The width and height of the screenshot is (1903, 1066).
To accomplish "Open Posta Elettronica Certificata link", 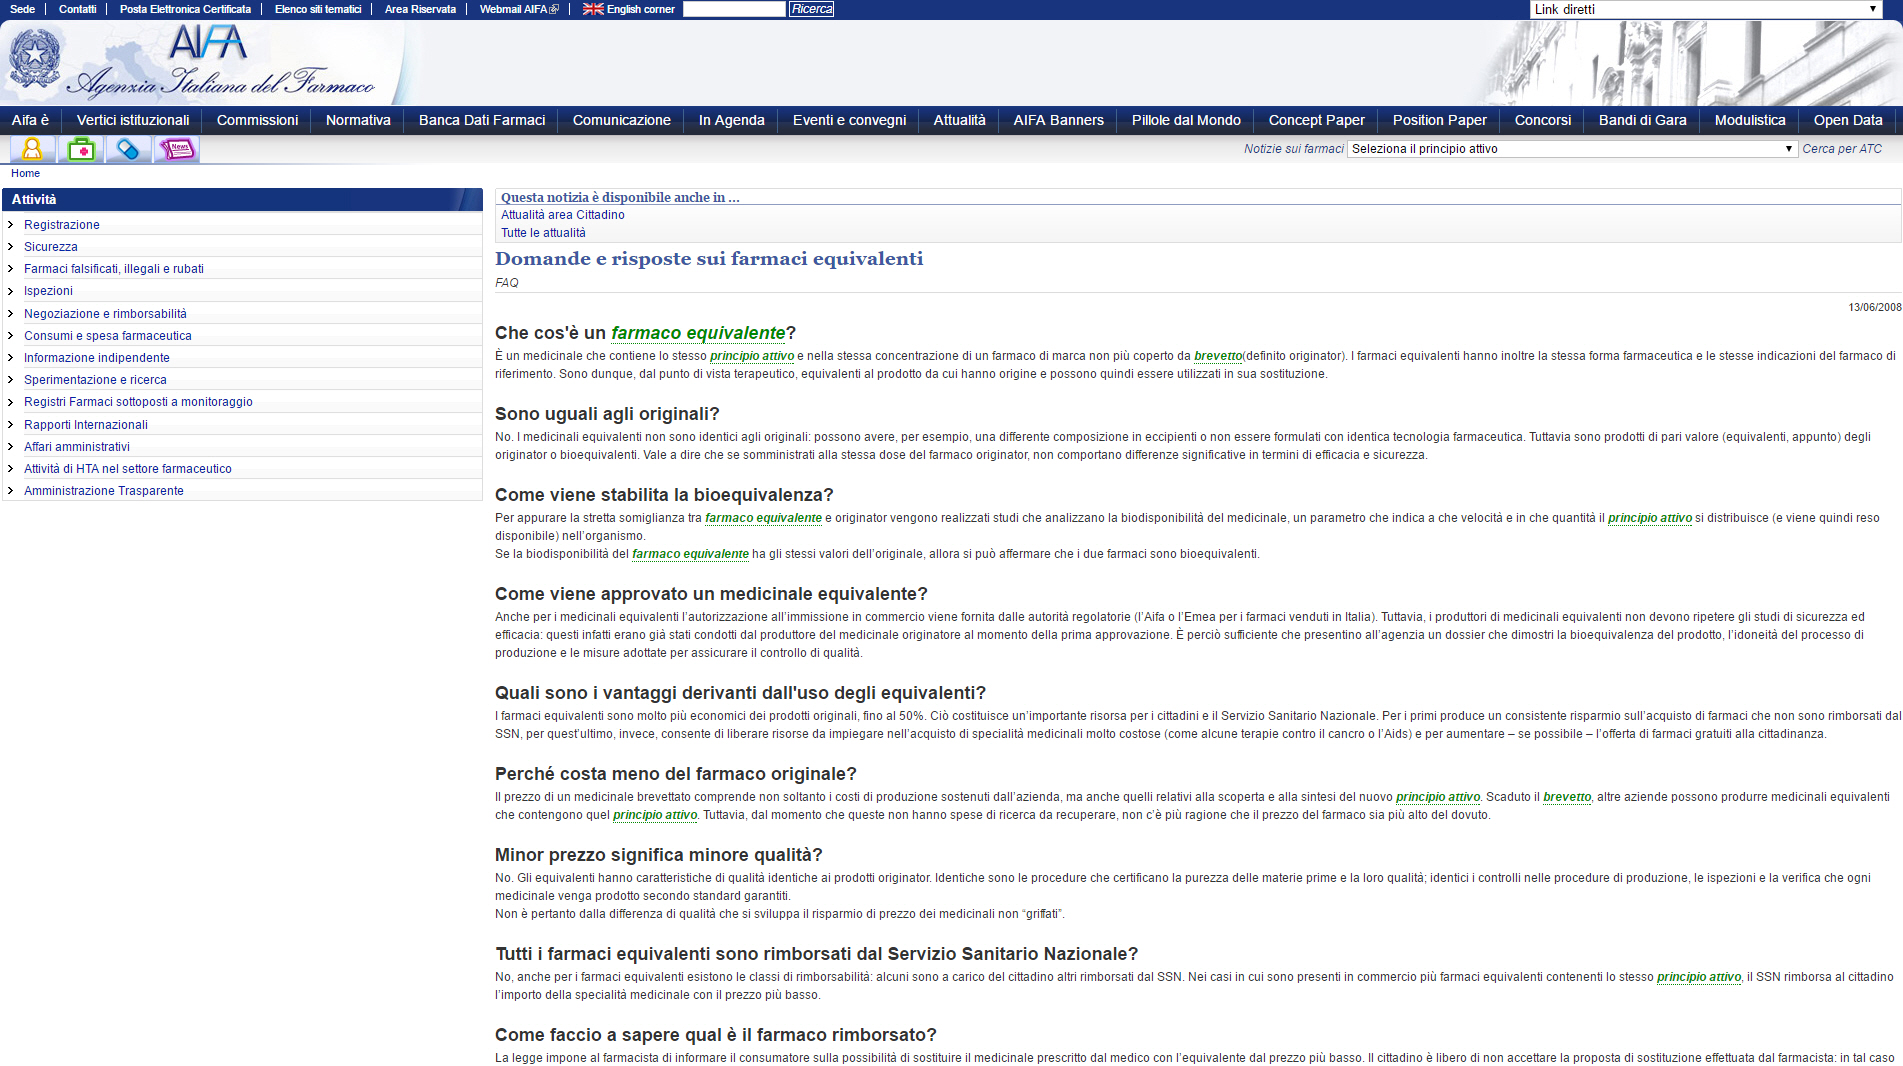I will 185,9.
